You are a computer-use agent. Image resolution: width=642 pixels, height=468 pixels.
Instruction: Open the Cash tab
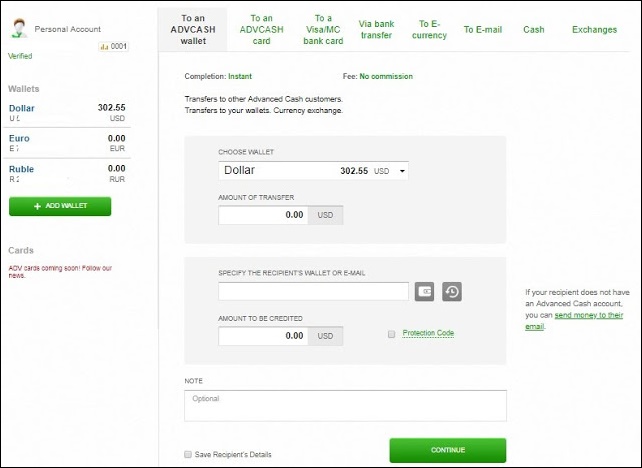click(534, 30)
